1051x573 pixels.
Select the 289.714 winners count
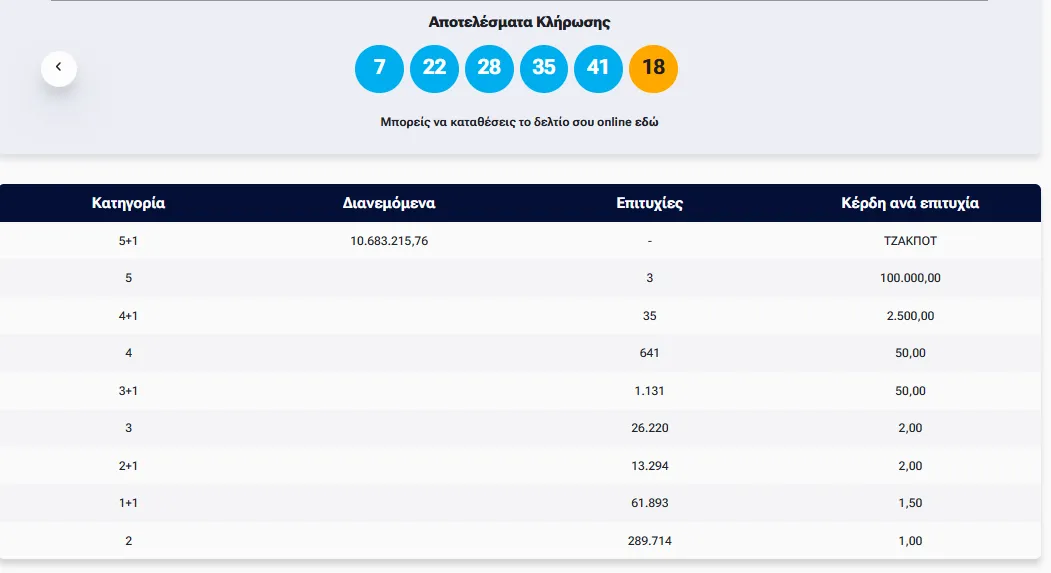[650, 541]
